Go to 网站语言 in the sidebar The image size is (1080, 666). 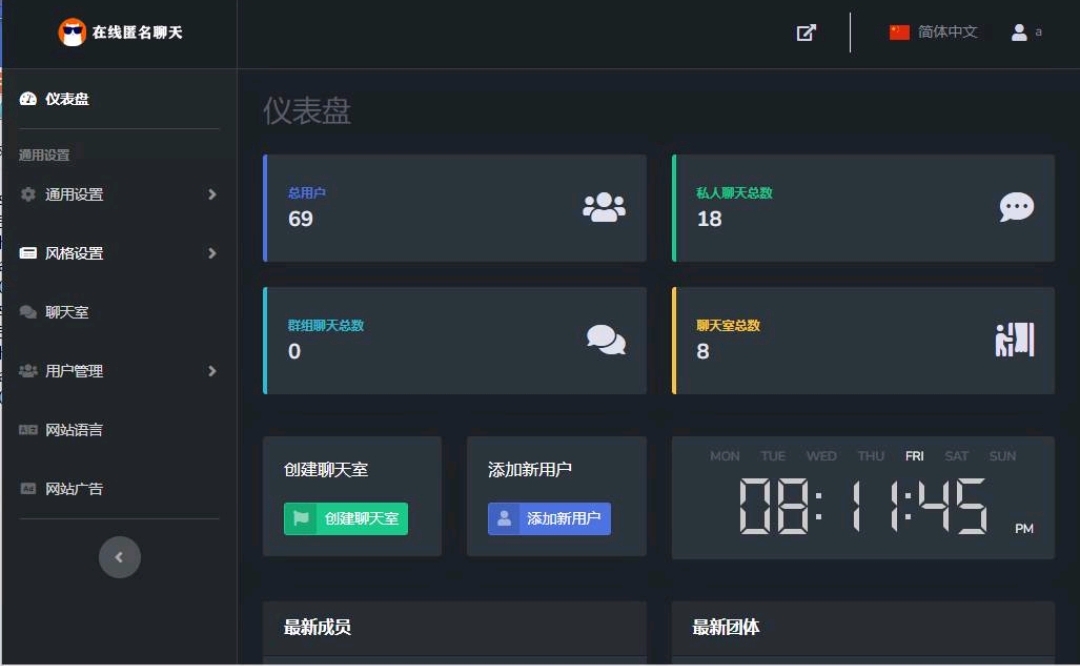[73, 430]
